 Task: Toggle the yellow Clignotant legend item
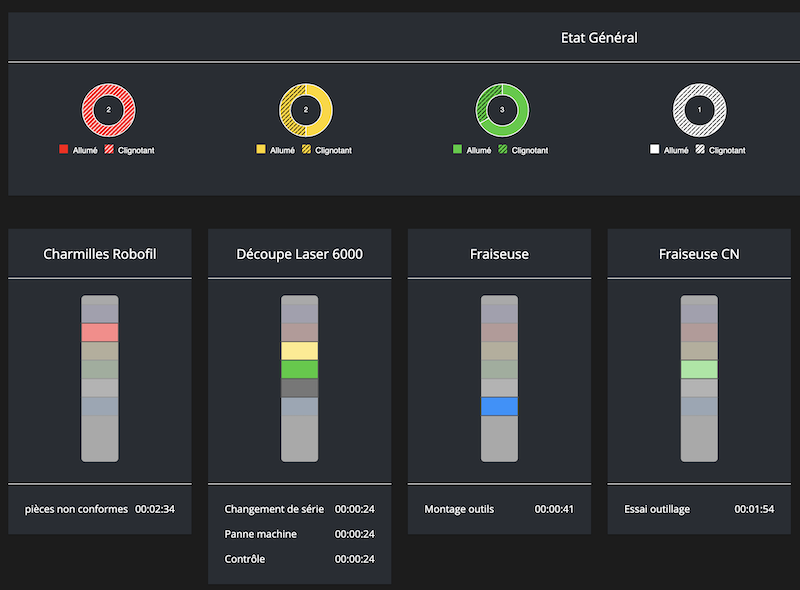point(327,150)
